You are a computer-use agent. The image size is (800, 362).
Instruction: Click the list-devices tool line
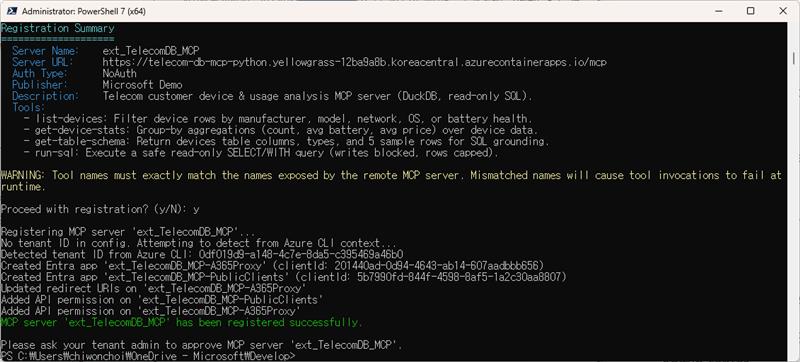pyautogui.click(x=278, y=119)
